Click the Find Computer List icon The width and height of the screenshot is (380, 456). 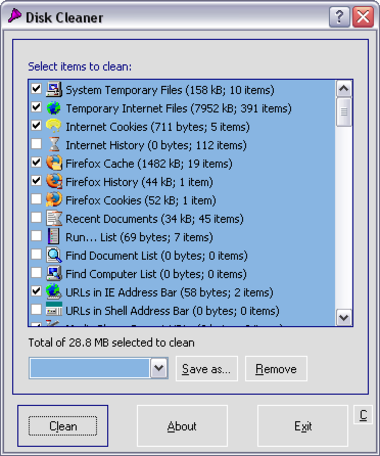[x=54, y=274]
